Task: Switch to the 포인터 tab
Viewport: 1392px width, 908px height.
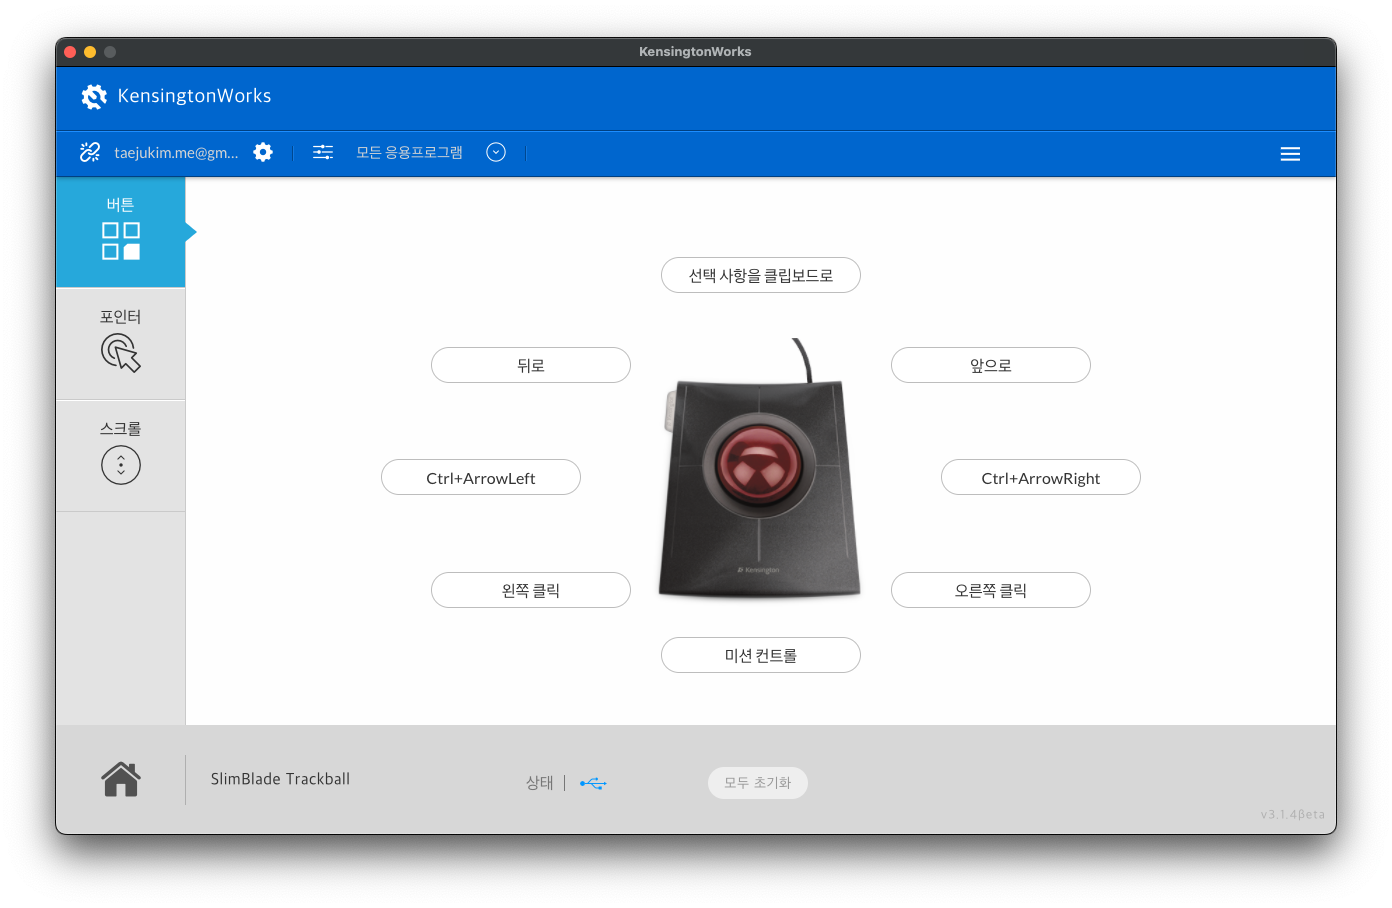Action: [121, 344]
